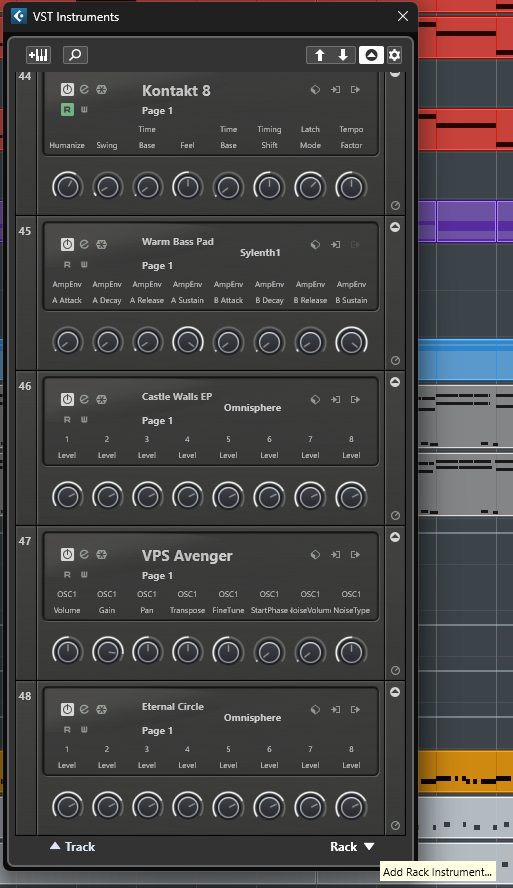
Task: Click the Track section header
Action: (72, 847)
